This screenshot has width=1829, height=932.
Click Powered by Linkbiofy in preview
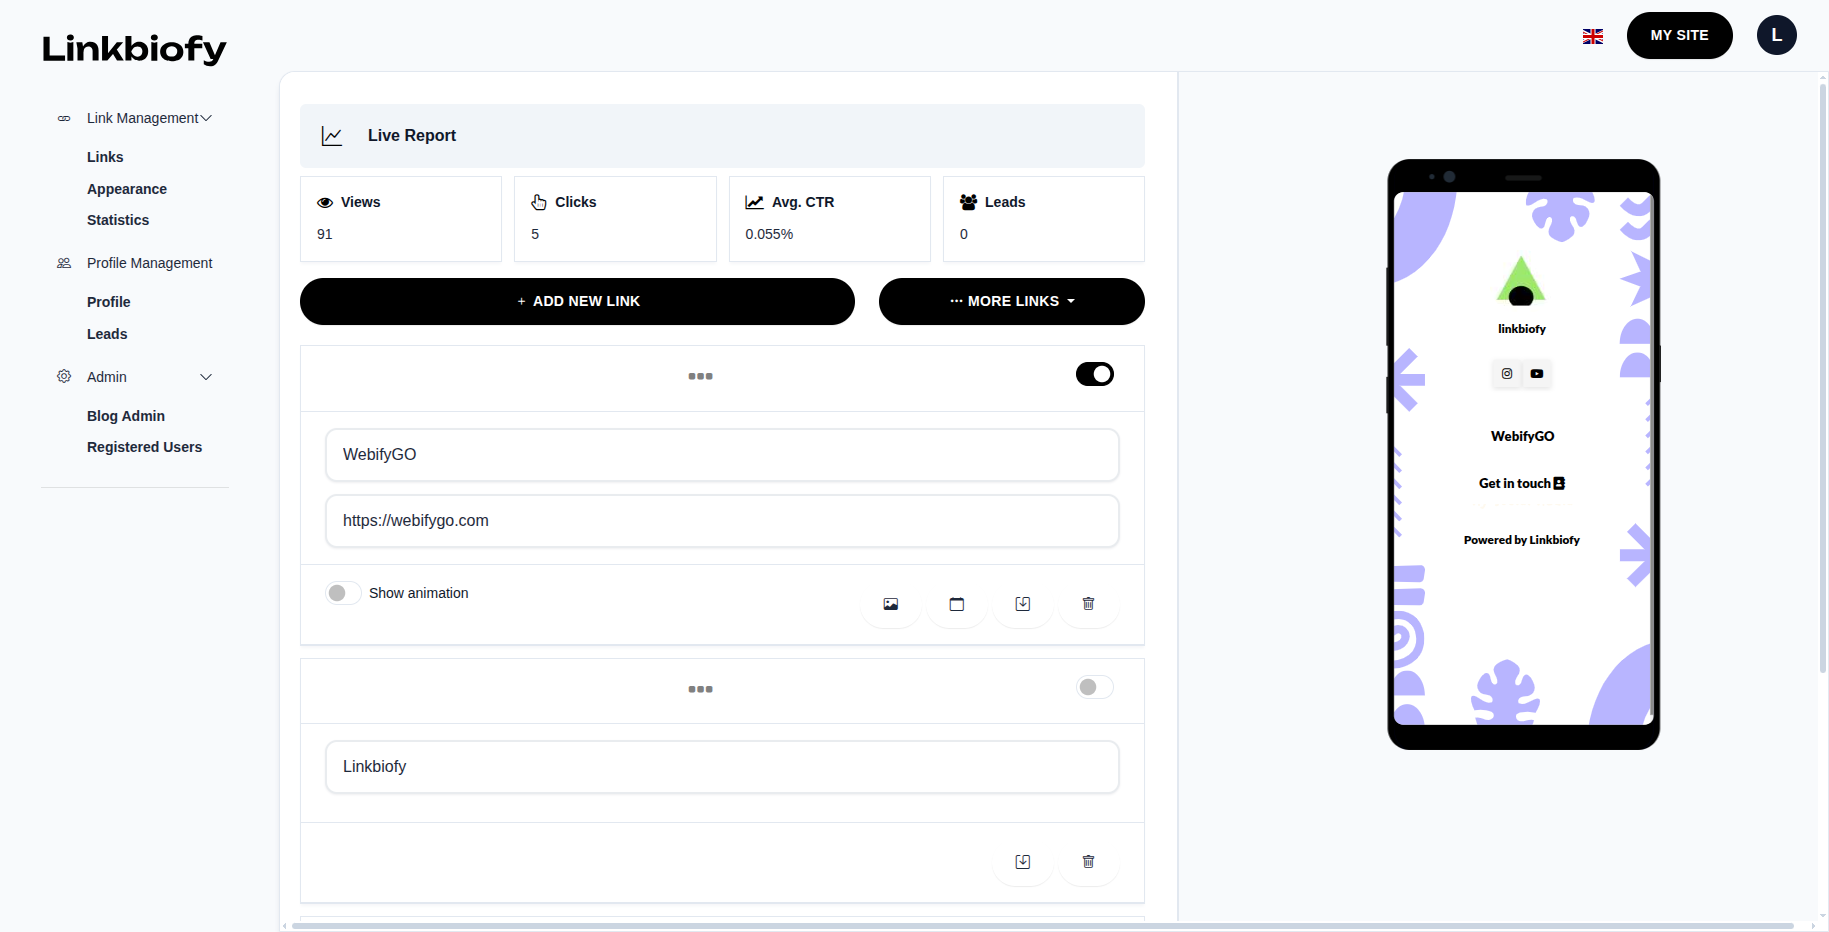[1522, 540]
